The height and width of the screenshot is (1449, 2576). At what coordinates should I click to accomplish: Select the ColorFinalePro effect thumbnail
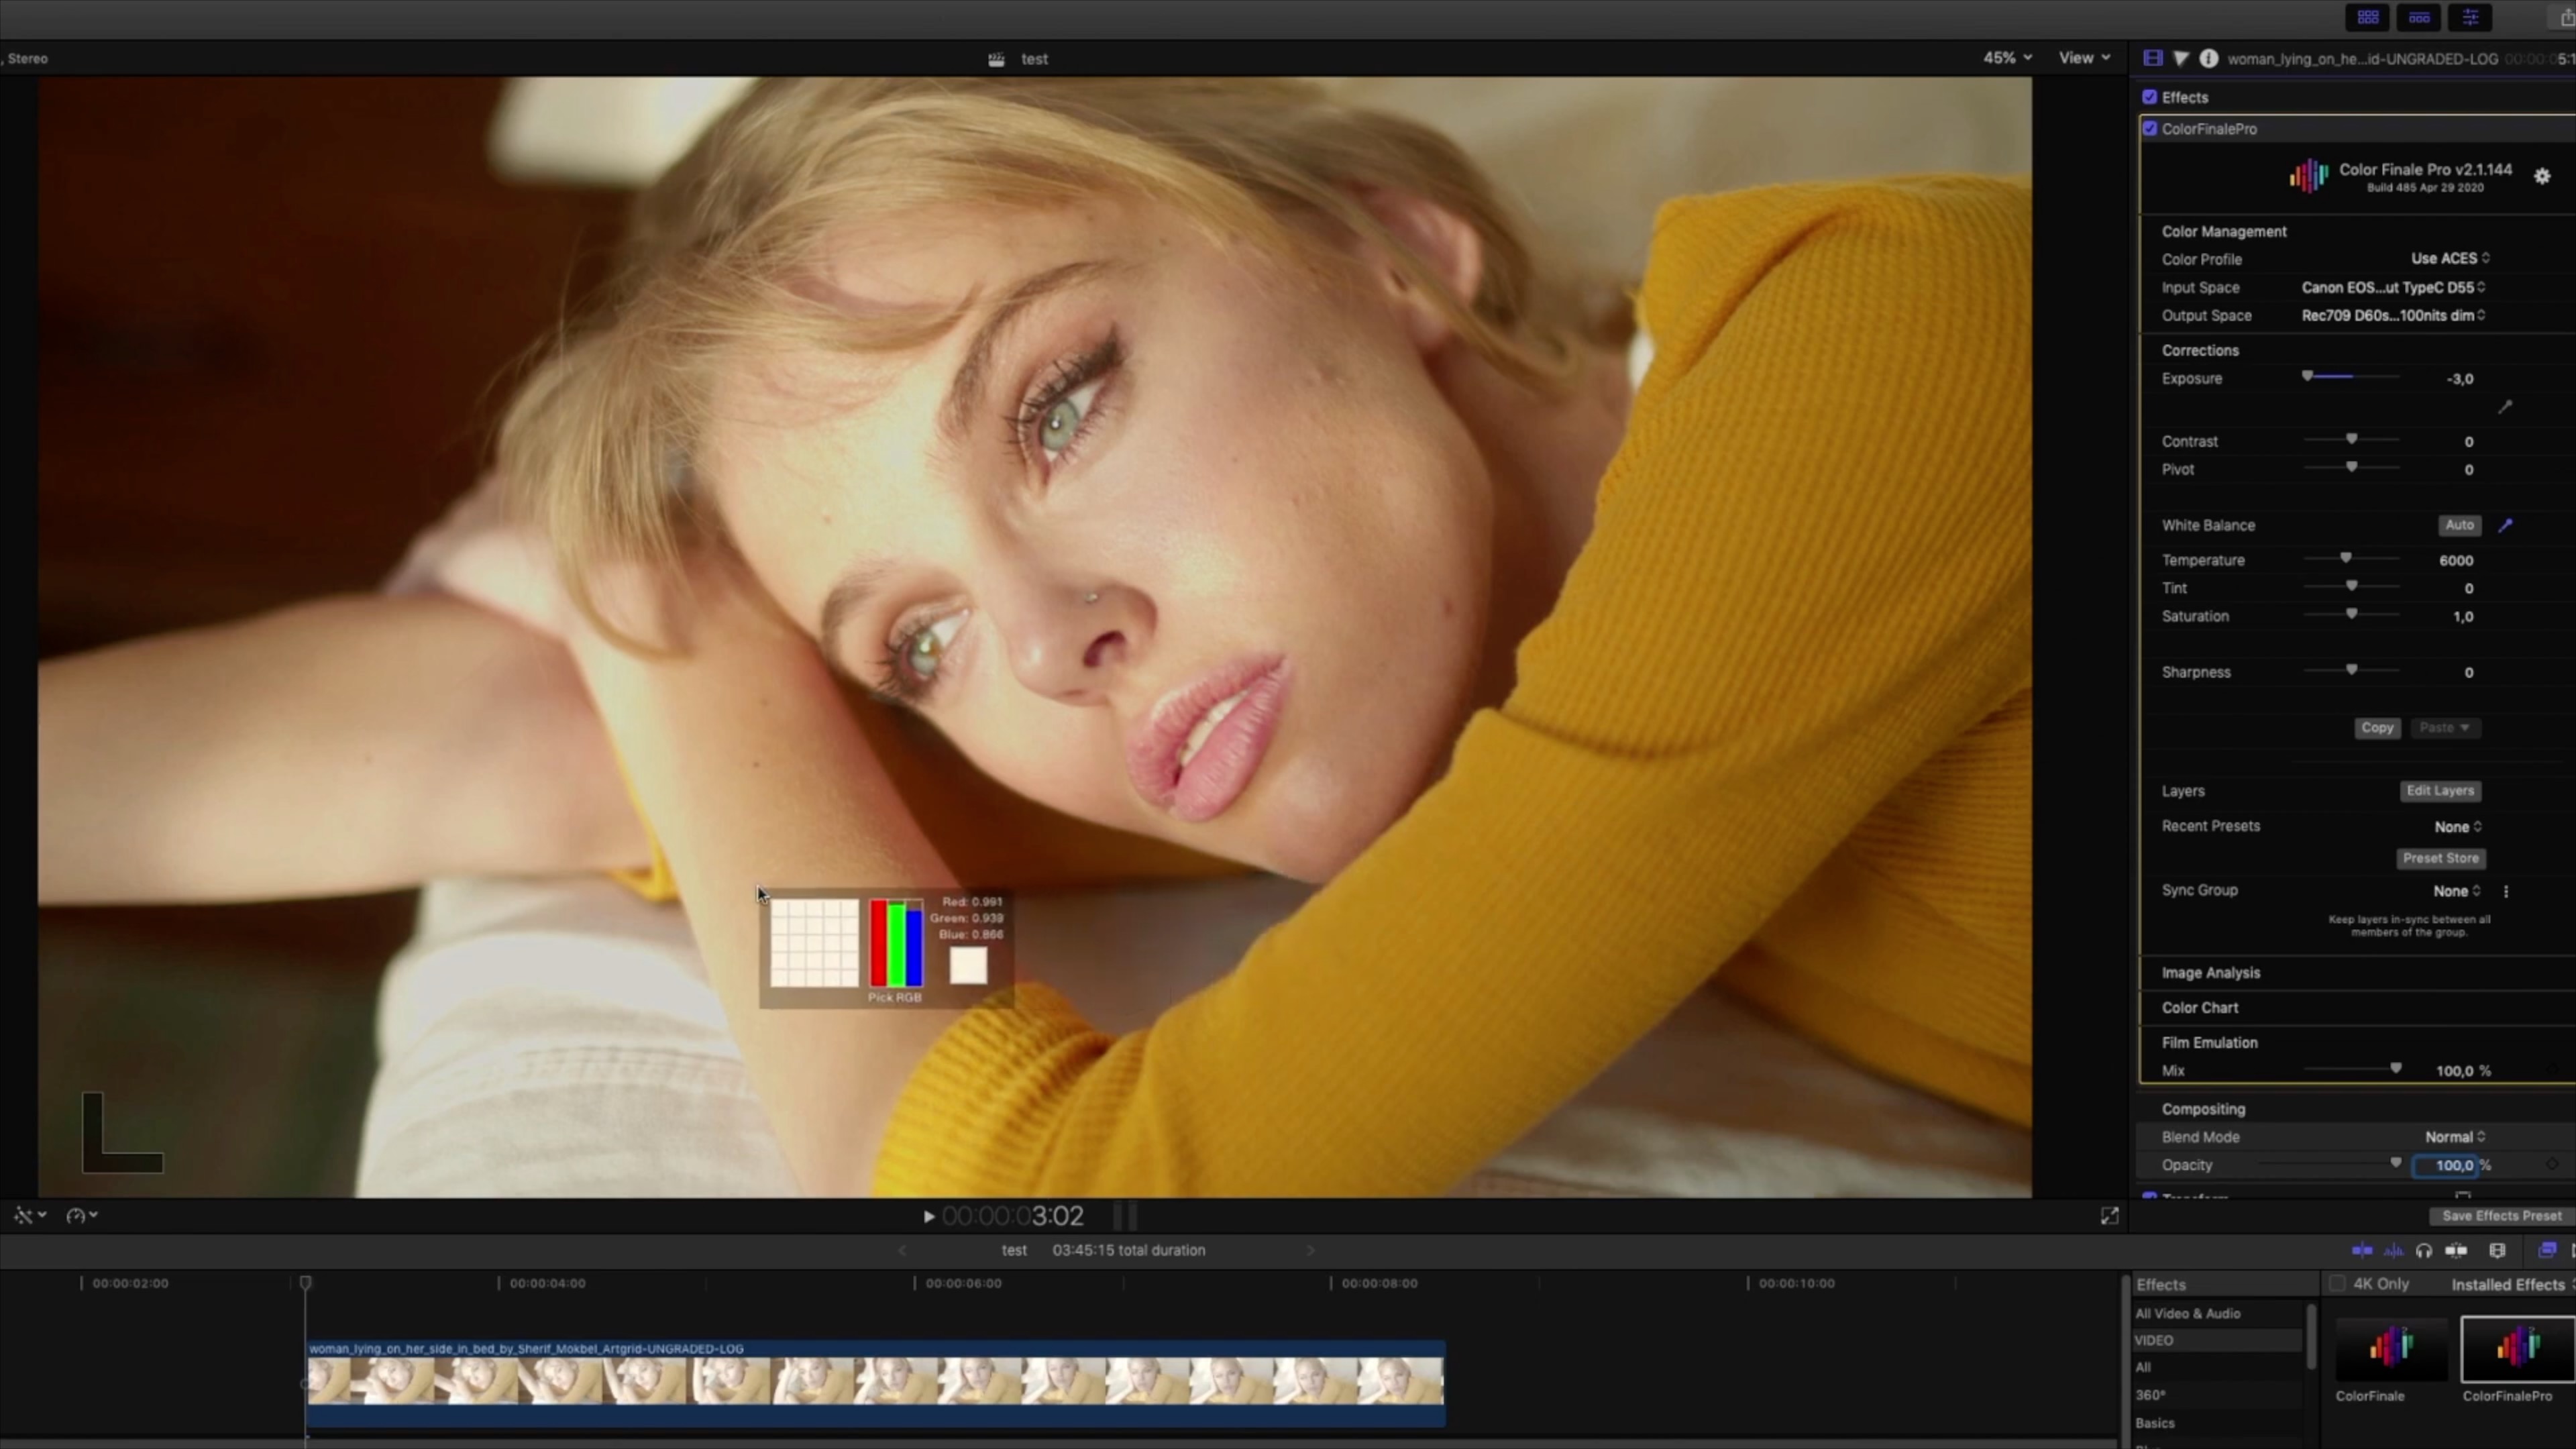[2515, 1350]
